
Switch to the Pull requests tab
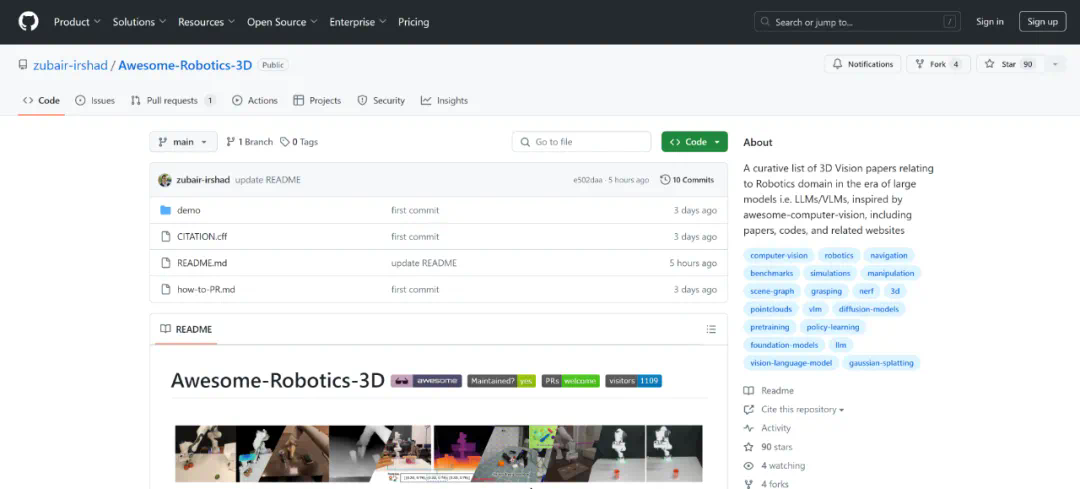pyautogui.click(x=172, y=100)
